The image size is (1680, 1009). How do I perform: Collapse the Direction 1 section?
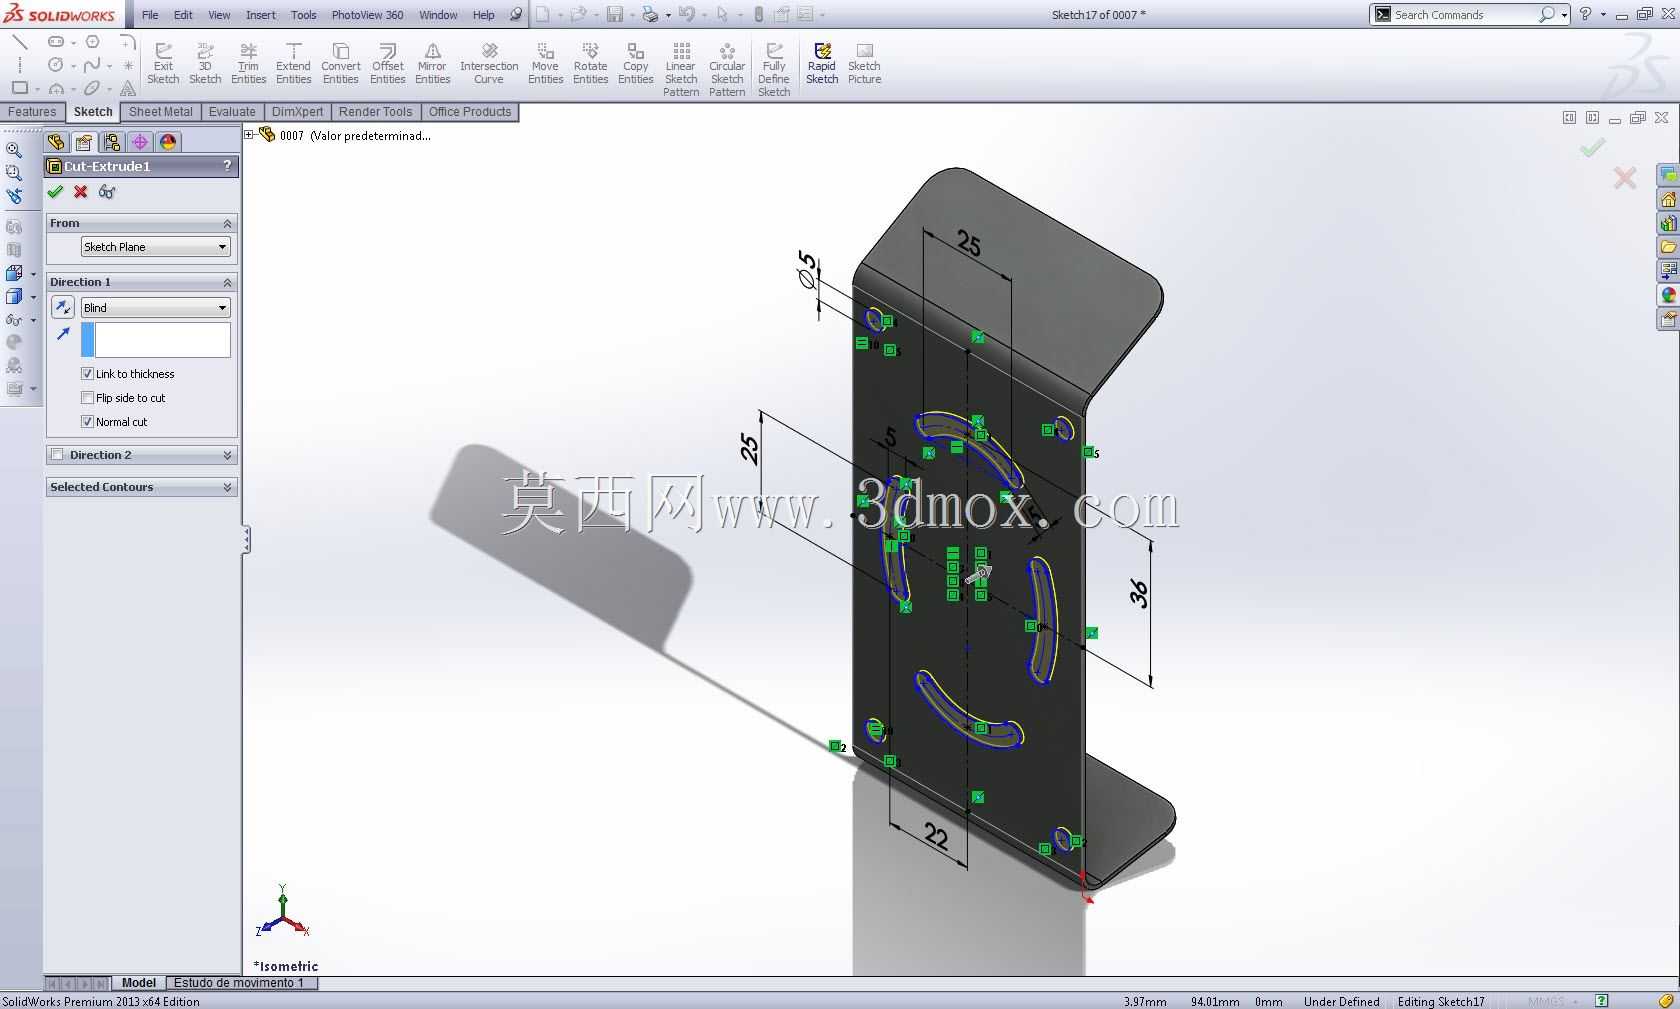coord(227,282)
